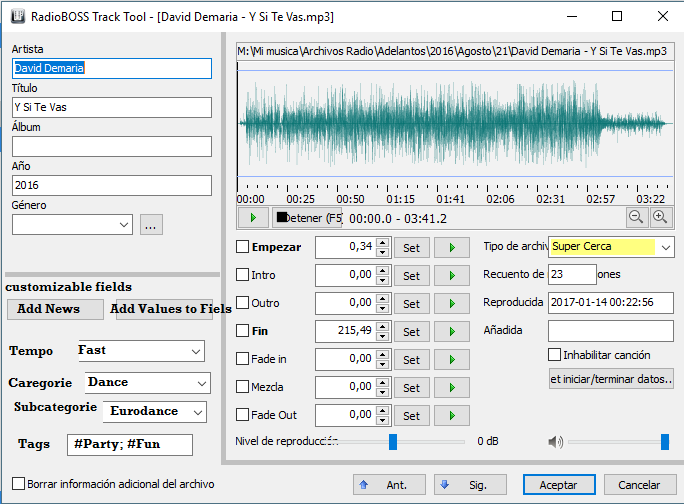
Task: Decrease Fade in value with down arrow
Action: pos(383,364)
